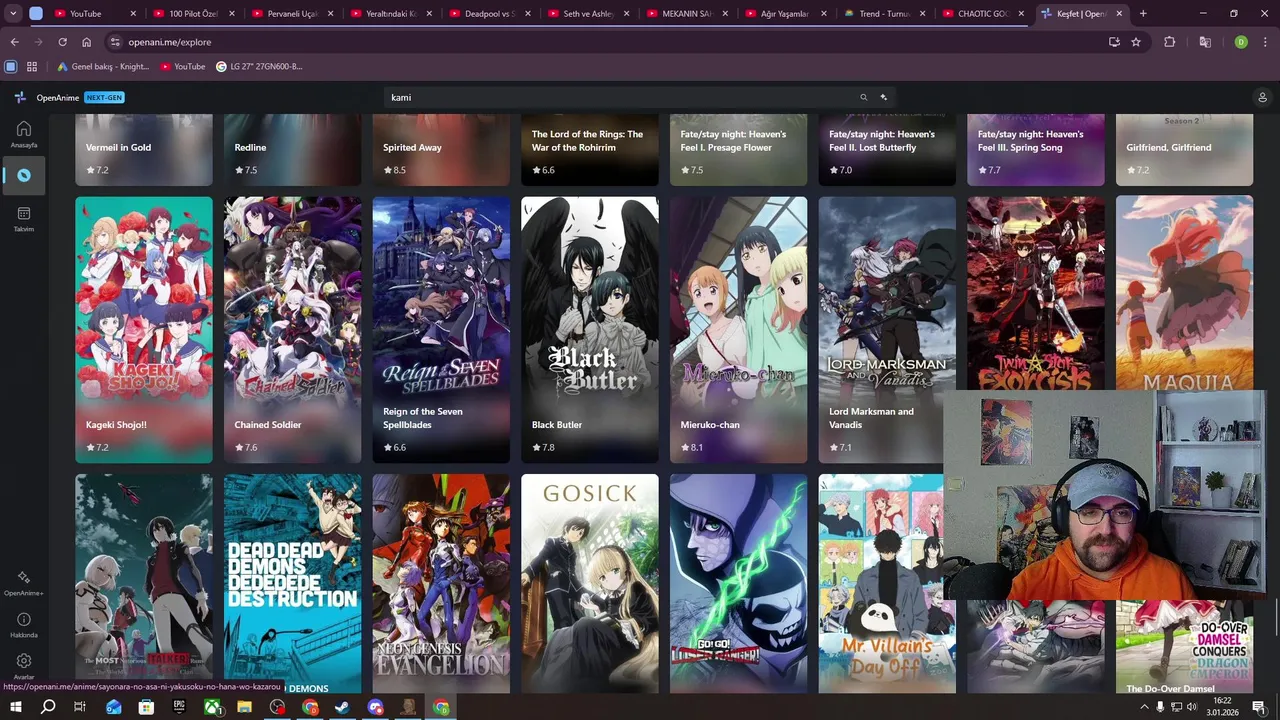This screenshot has width=1280, height=720.
Task: Open the tab search dropdown arrow
Action: pos(12,14)
